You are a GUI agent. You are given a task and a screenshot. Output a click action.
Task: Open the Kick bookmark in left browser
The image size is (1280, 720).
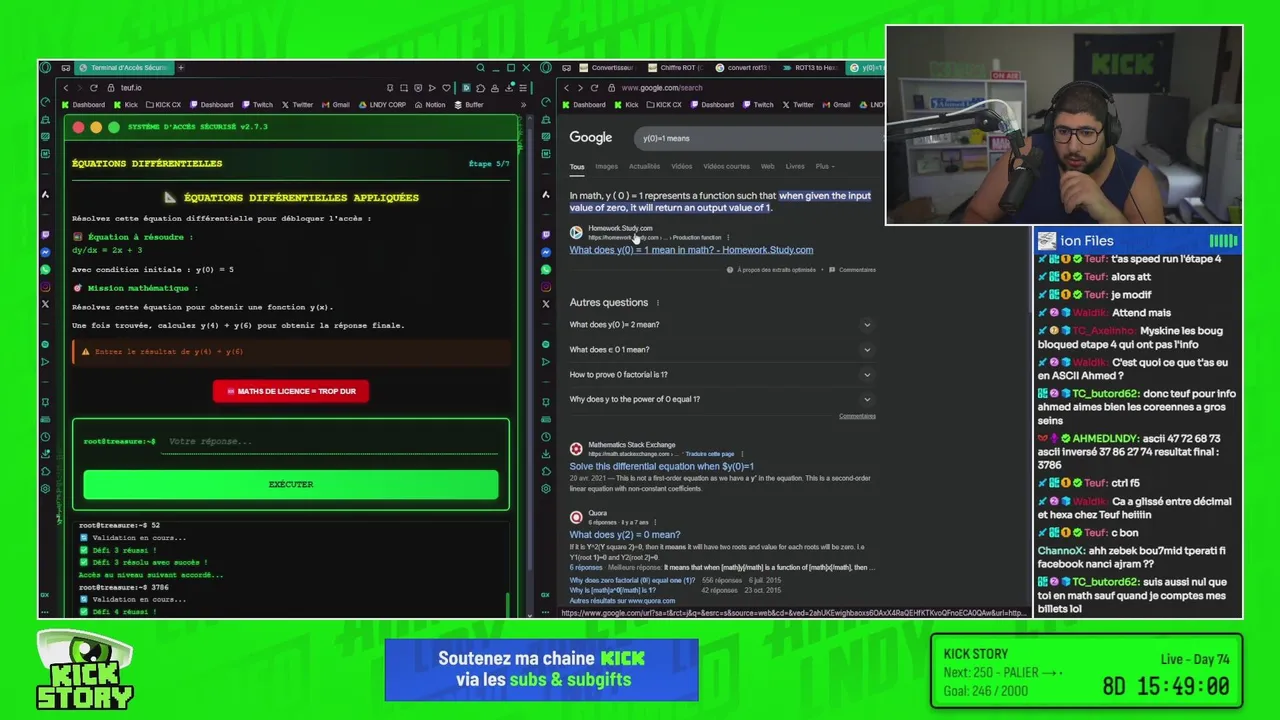125,104
